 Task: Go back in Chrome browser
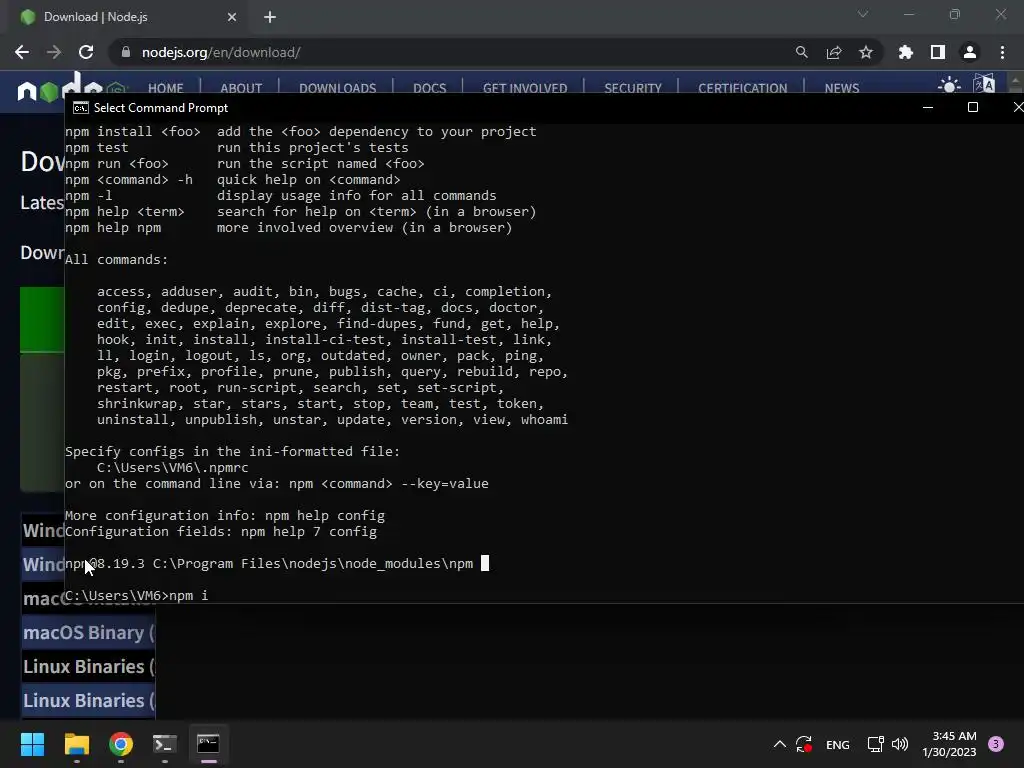click(x=22, y=52)
